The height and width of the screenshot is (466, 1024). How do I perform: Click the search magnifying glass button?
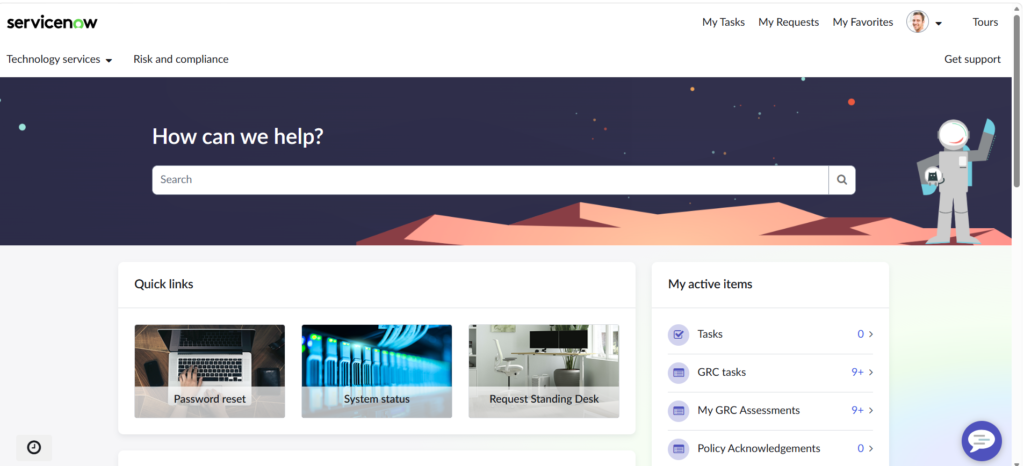[x=841, y=180]
